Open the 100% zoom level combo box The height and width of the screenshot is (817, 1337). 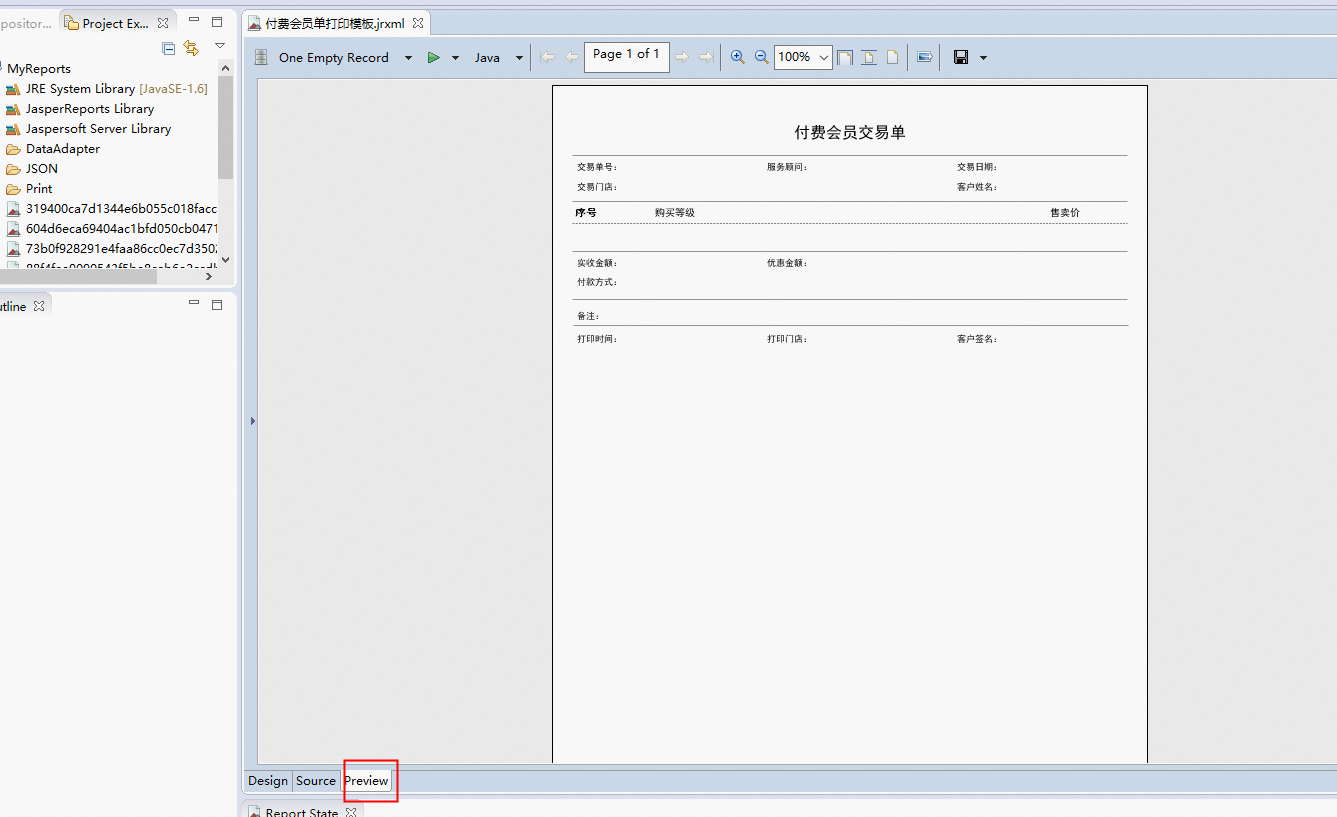pos(803,58)
